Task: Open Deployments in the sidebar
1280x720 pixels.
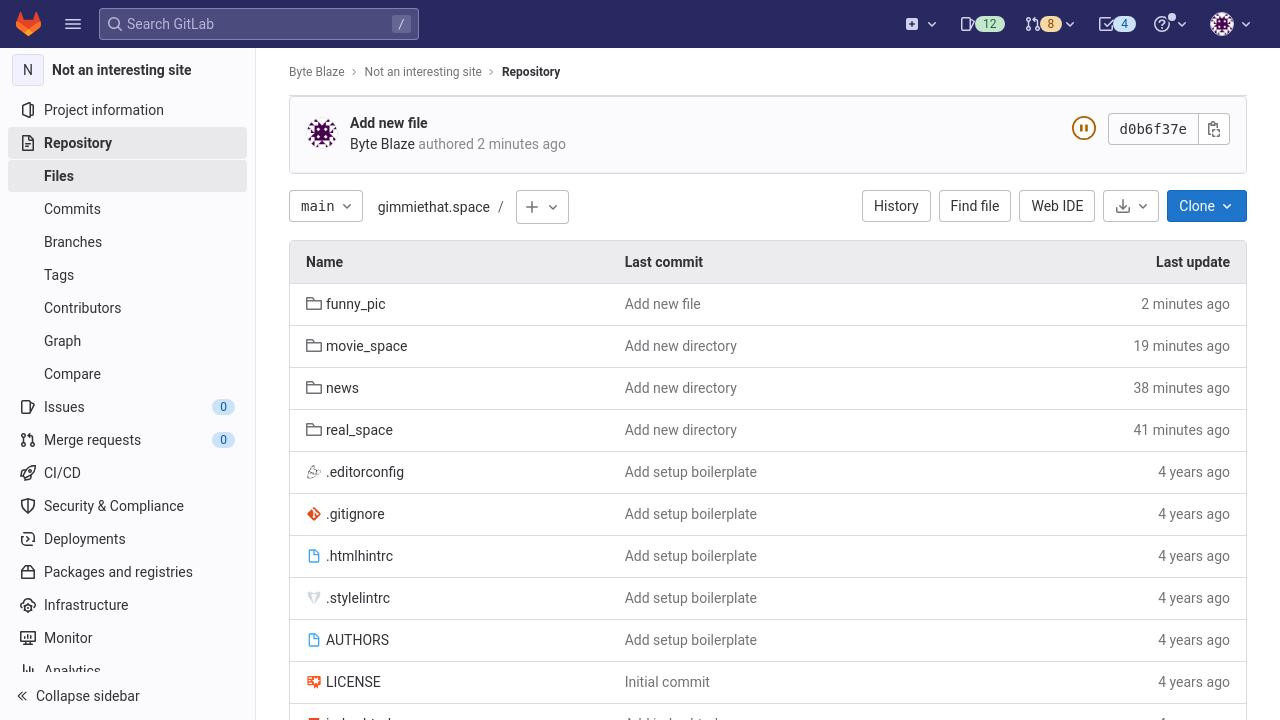Action: click(x=127, y=539)
